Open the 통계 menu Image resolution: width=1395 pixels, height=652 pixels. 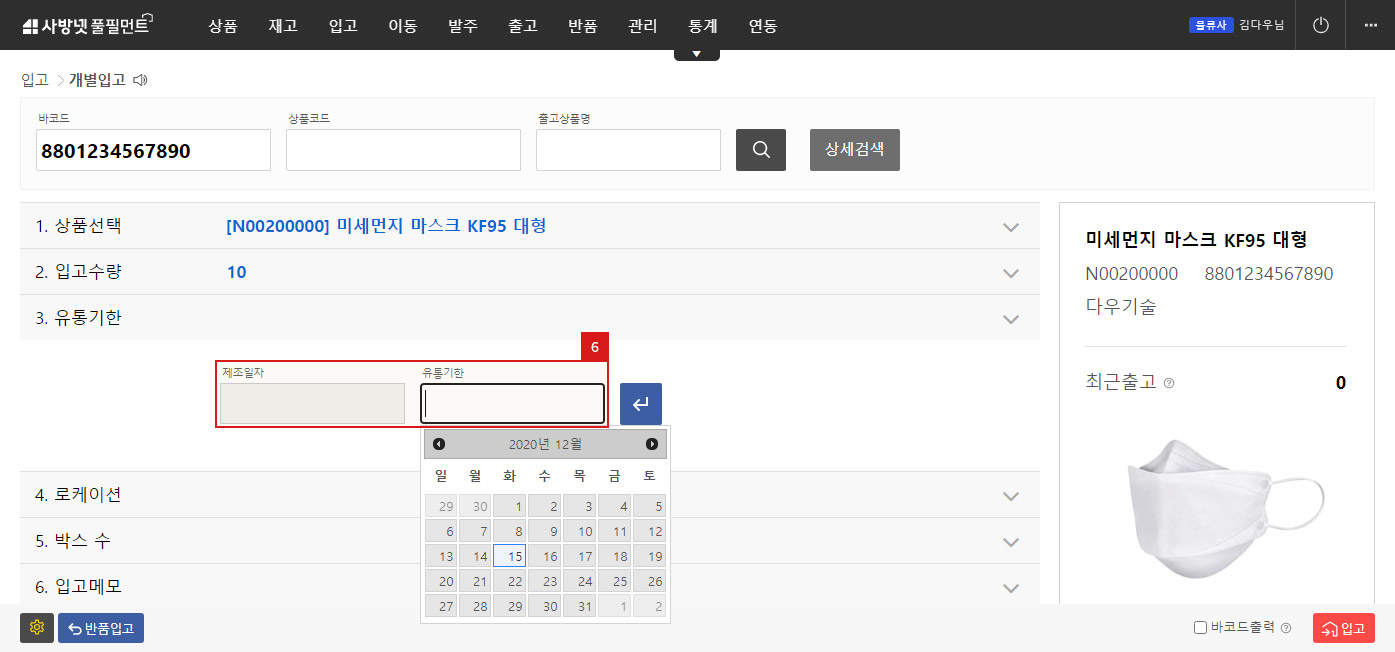[703, 26]
